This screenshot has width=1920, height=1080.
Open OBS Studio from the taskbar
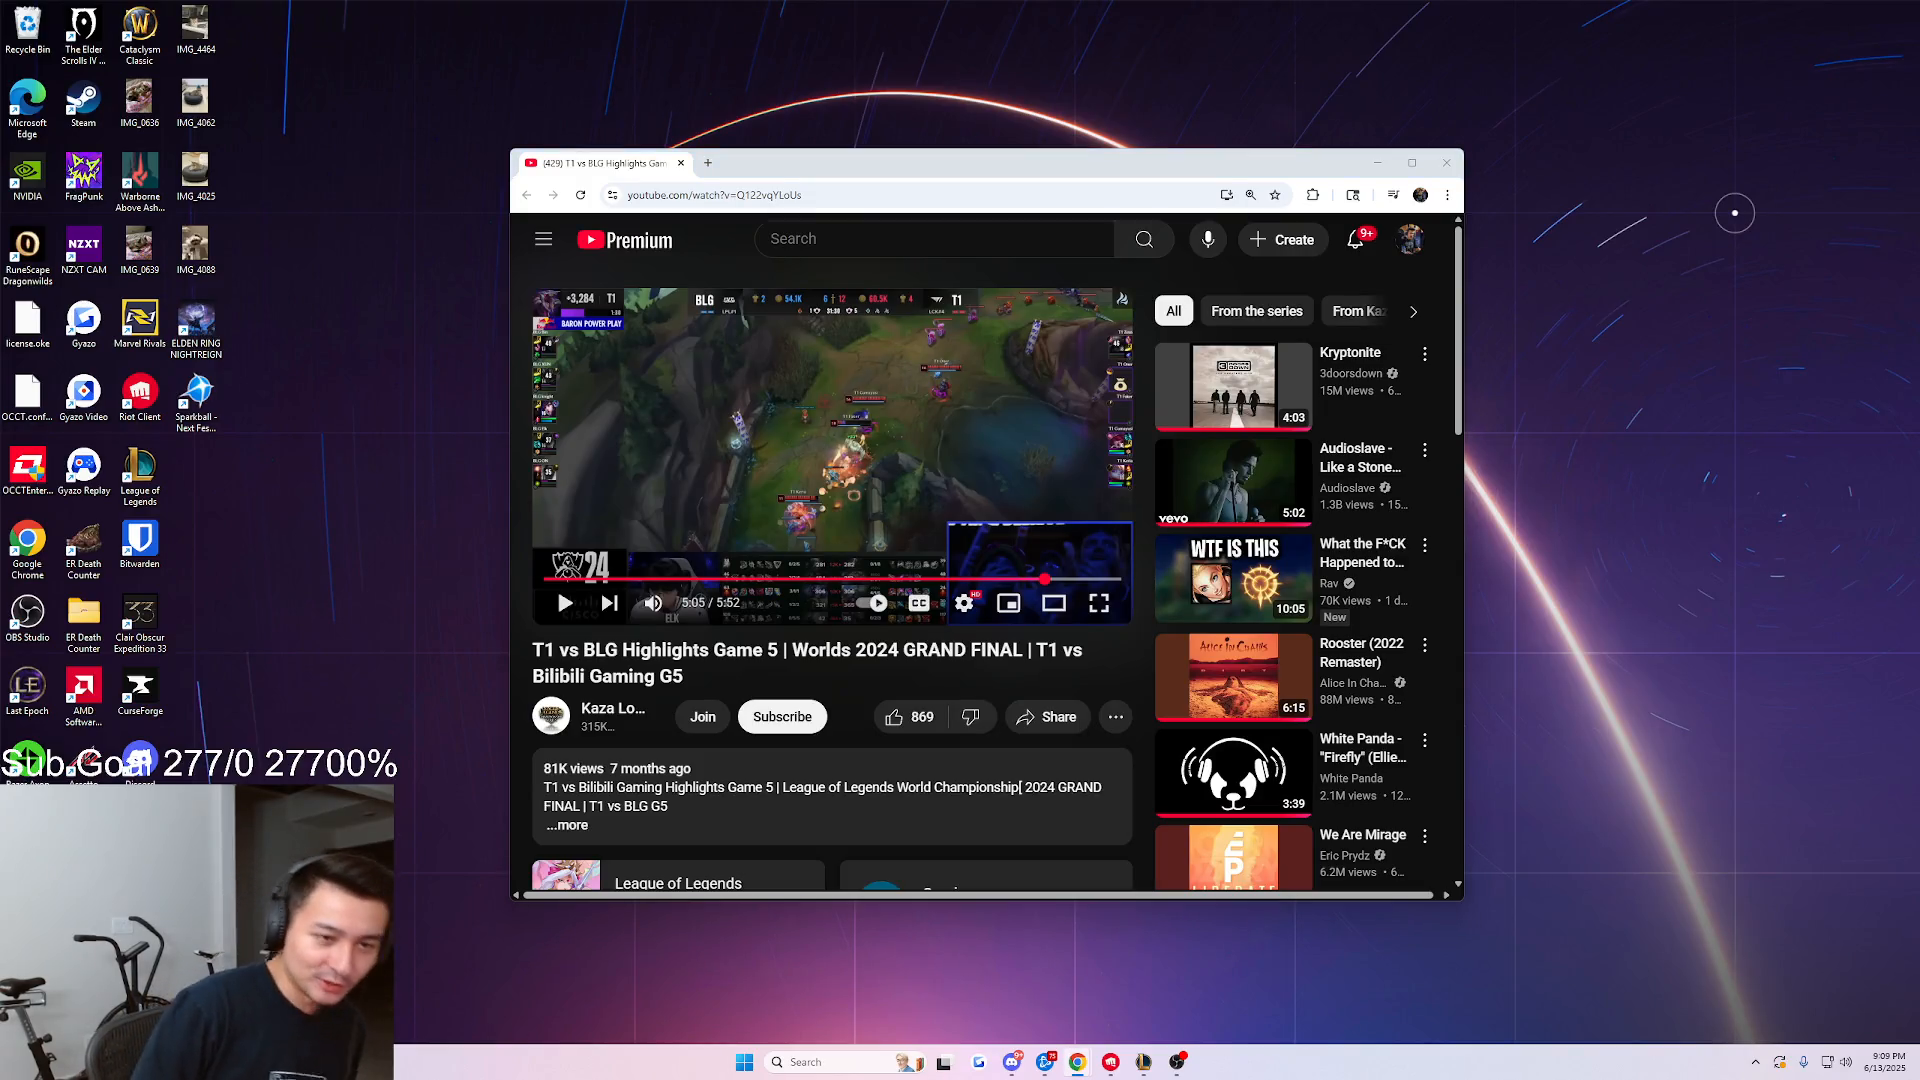(1176, 1062)
